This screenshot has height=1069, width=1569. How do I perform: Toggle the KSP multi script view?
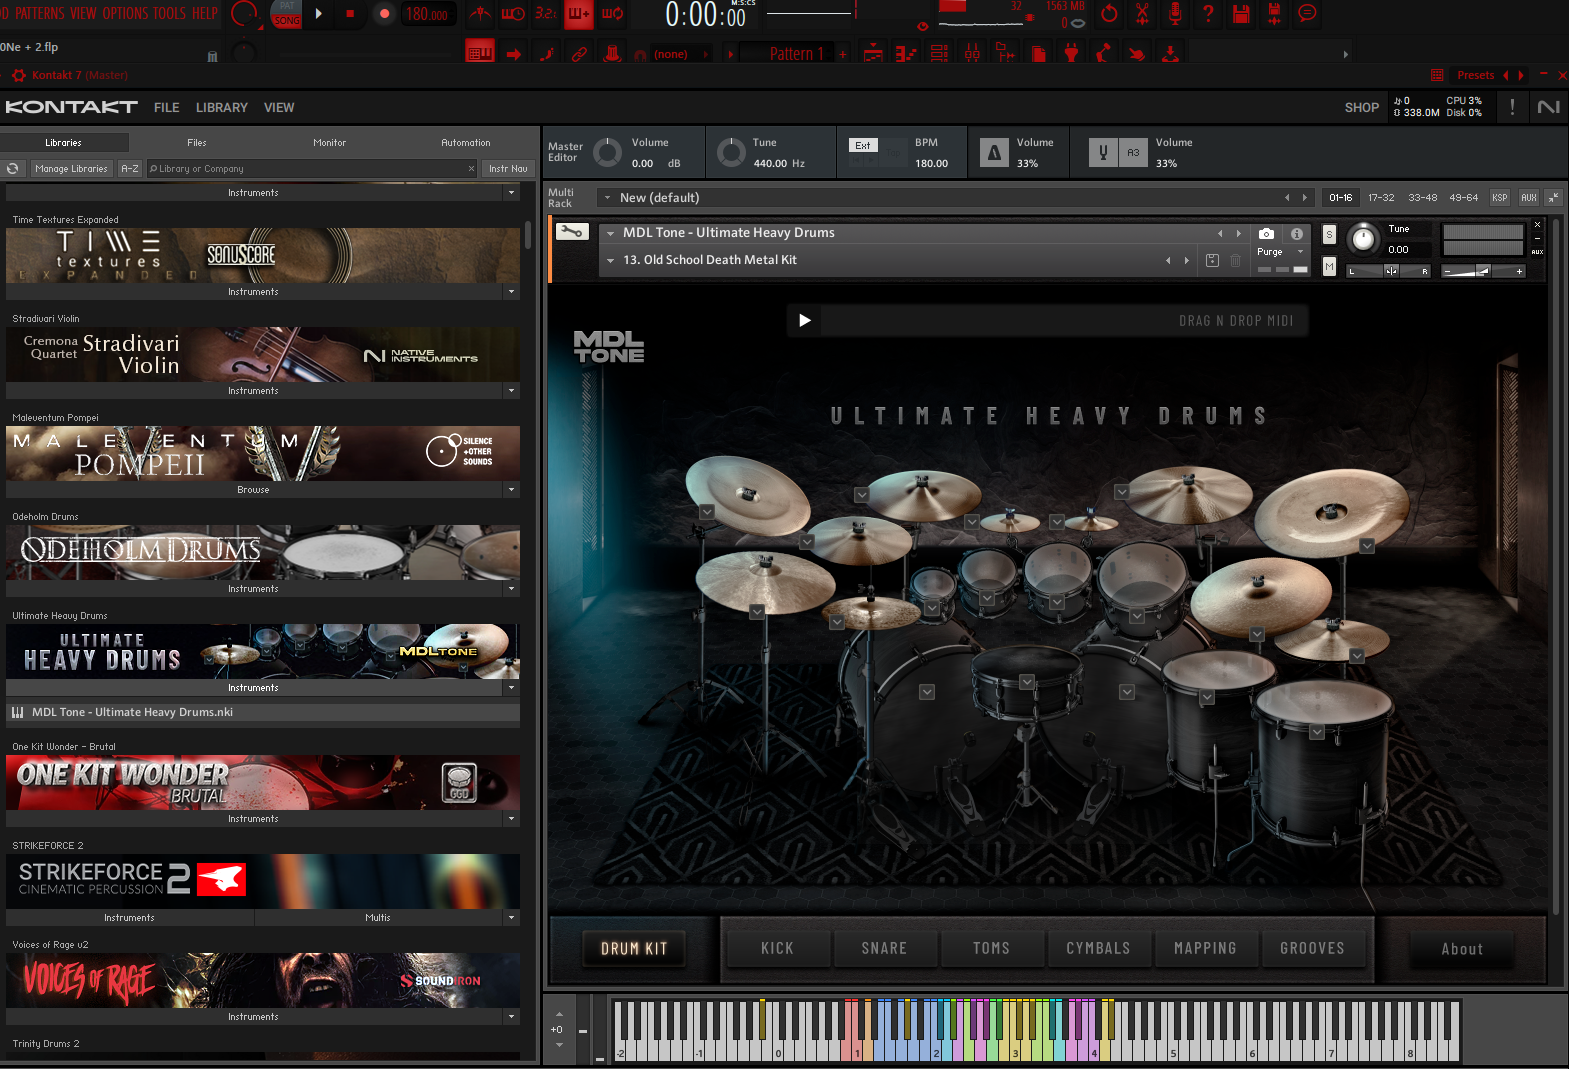click(1500, 197)
